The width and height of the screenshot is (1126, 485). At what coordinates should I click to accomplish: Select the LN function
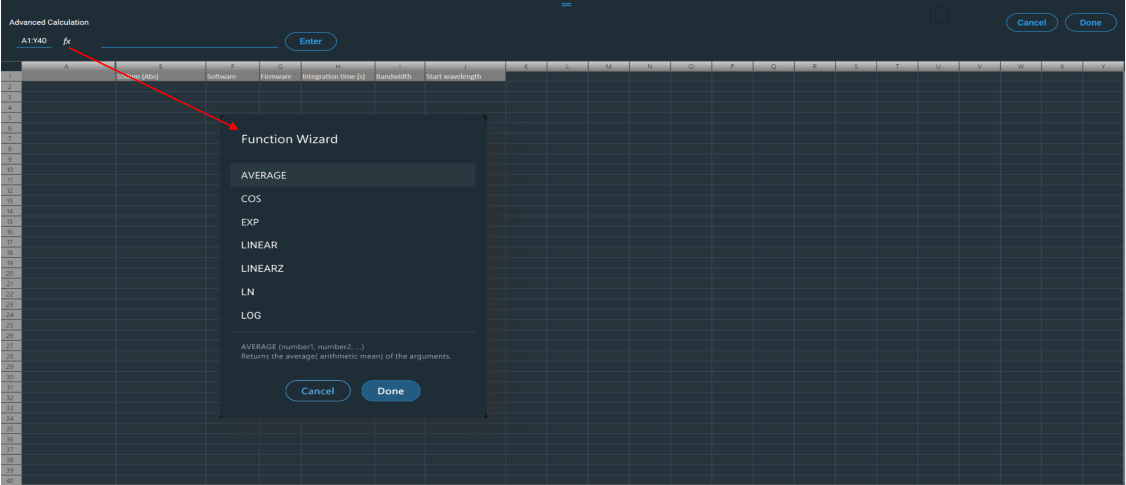352,292
